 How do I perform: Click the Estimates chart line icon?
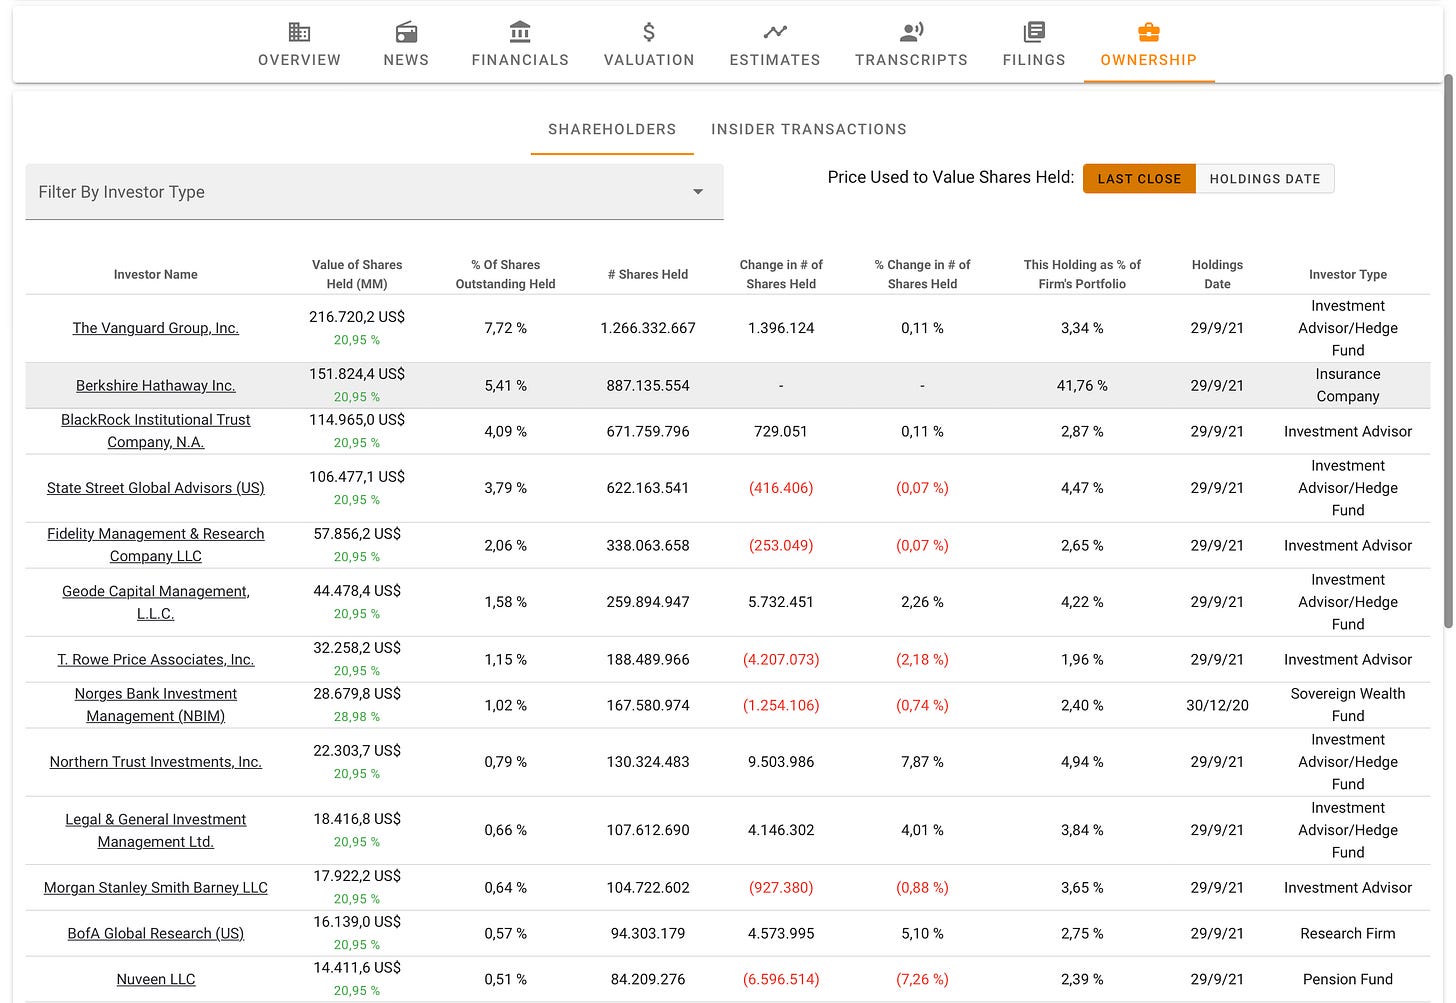pos(775,32)
